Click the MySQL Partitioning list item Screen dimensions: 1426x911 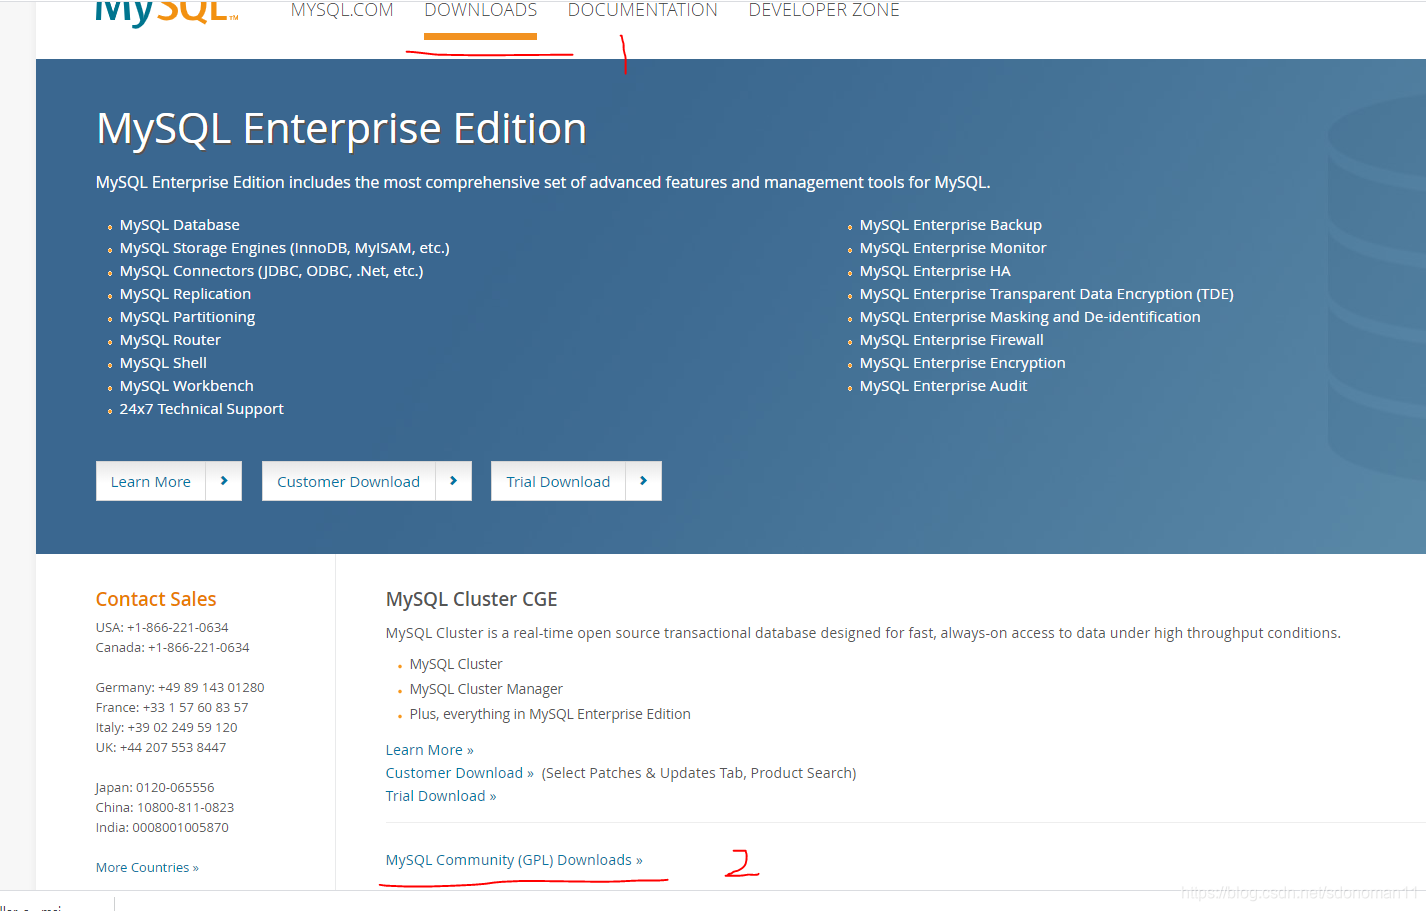click(x=188, y=317)
